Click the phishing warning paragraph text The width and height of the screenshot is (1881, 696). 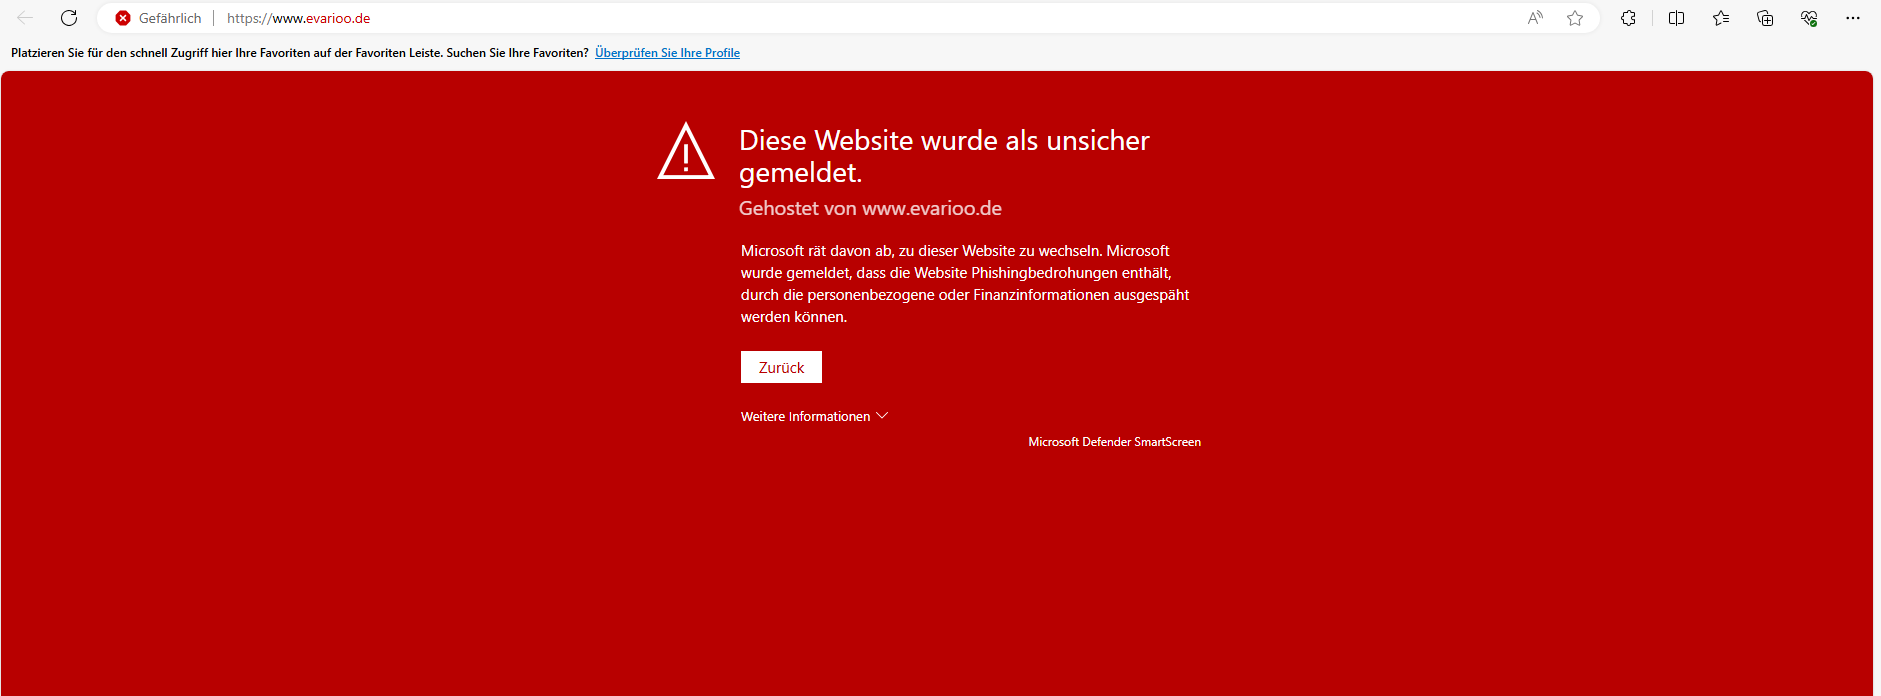965,284
